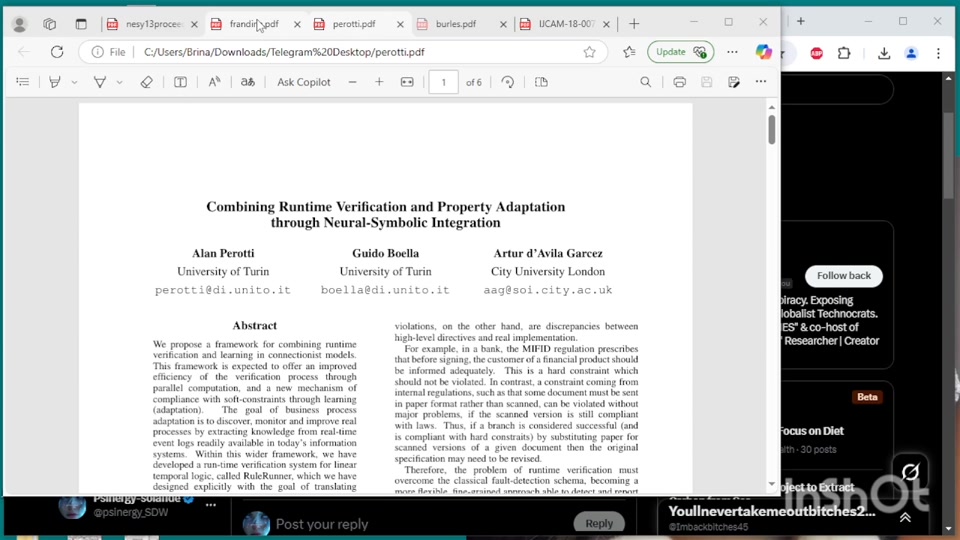Image resolution: width=960 pixels, height=540 pixels.
Task: Open Find in PDF search
Action: [x=645, y=82]
